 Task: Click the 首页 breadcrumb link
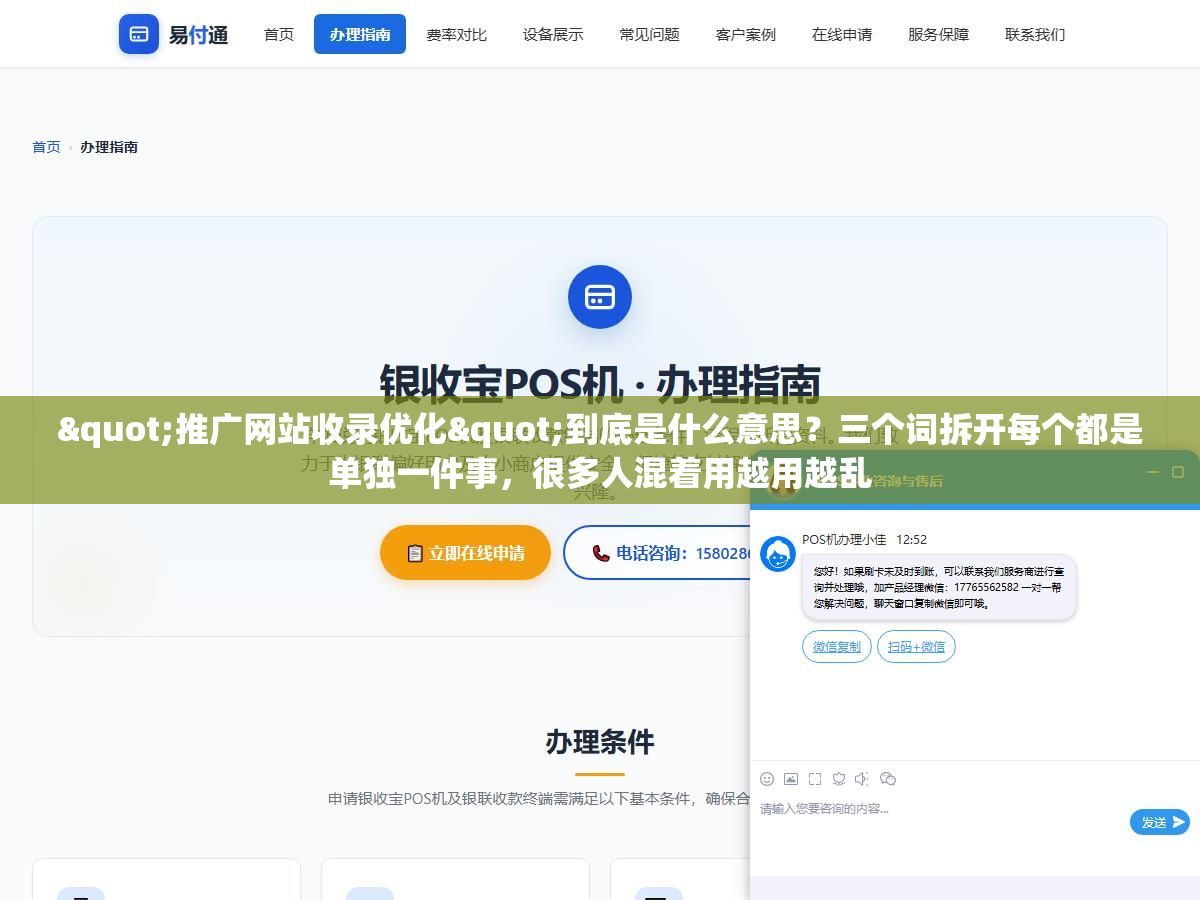tap(46, 147)
